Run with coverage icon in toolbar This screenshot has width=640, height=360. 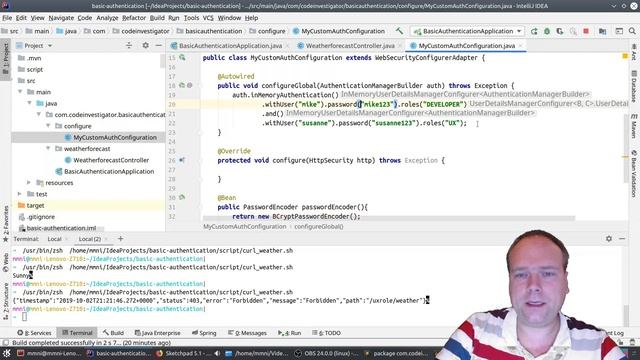pos(560,31)
